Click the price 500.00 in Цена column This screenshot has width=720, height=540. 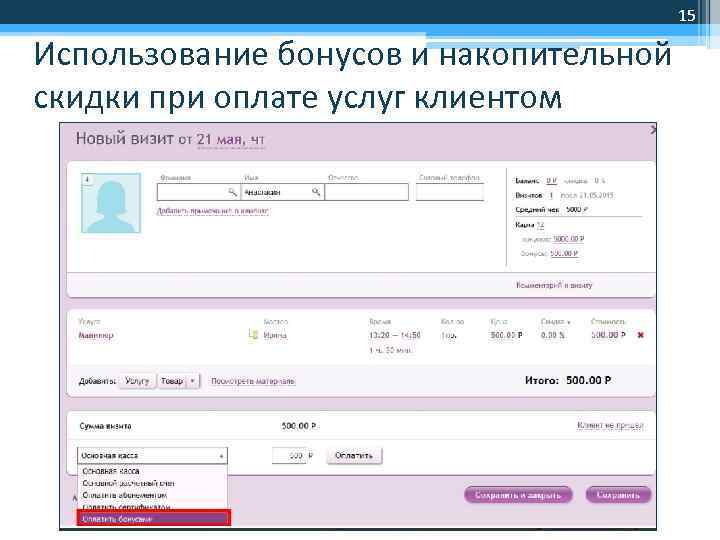(x=506, y=335)
